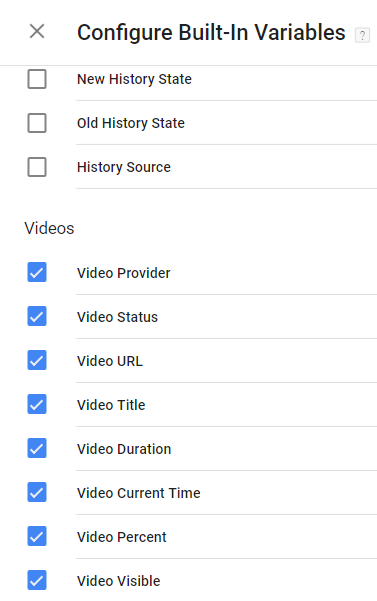This screenshot has height=601, width=377.
Task: Deselect the Video Title checkbox
Action: click(x=37, y=404)
